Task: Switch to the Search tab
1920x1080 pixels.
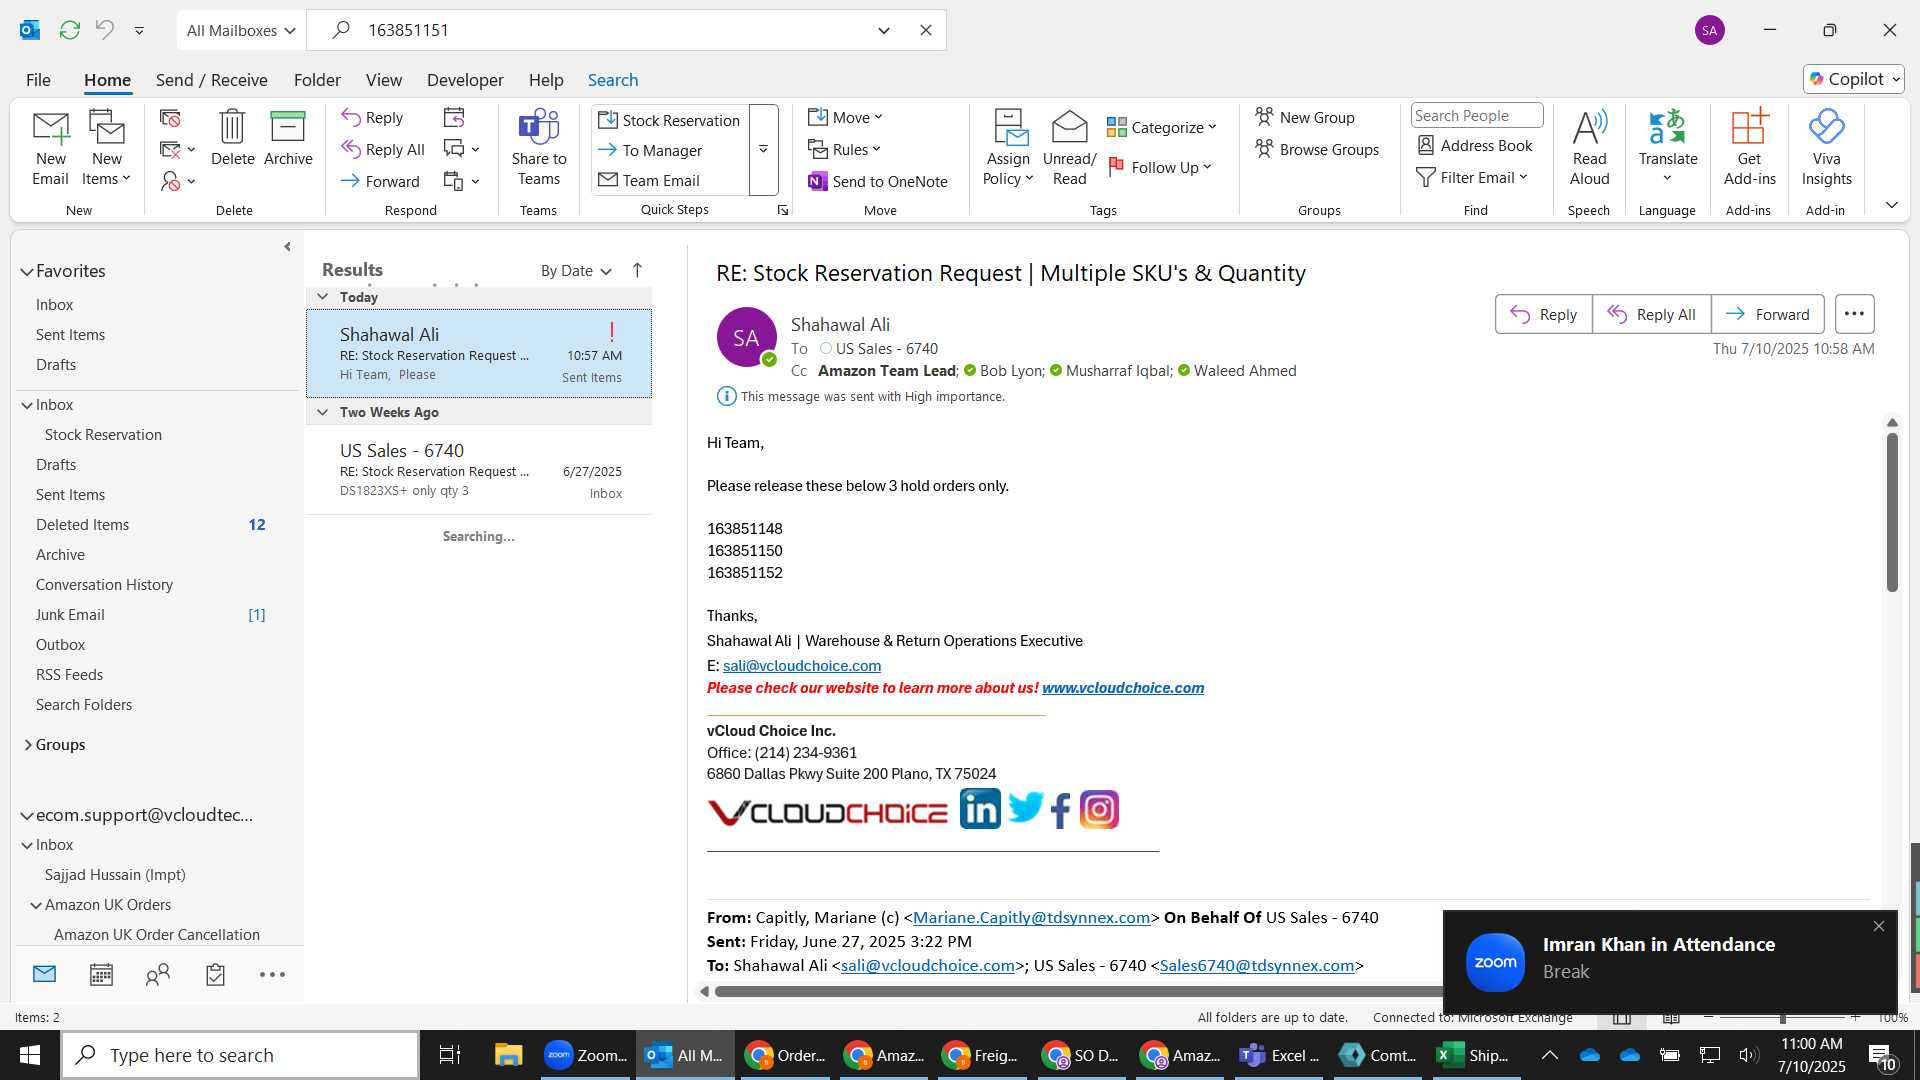Action: click(x=613, y=80)
